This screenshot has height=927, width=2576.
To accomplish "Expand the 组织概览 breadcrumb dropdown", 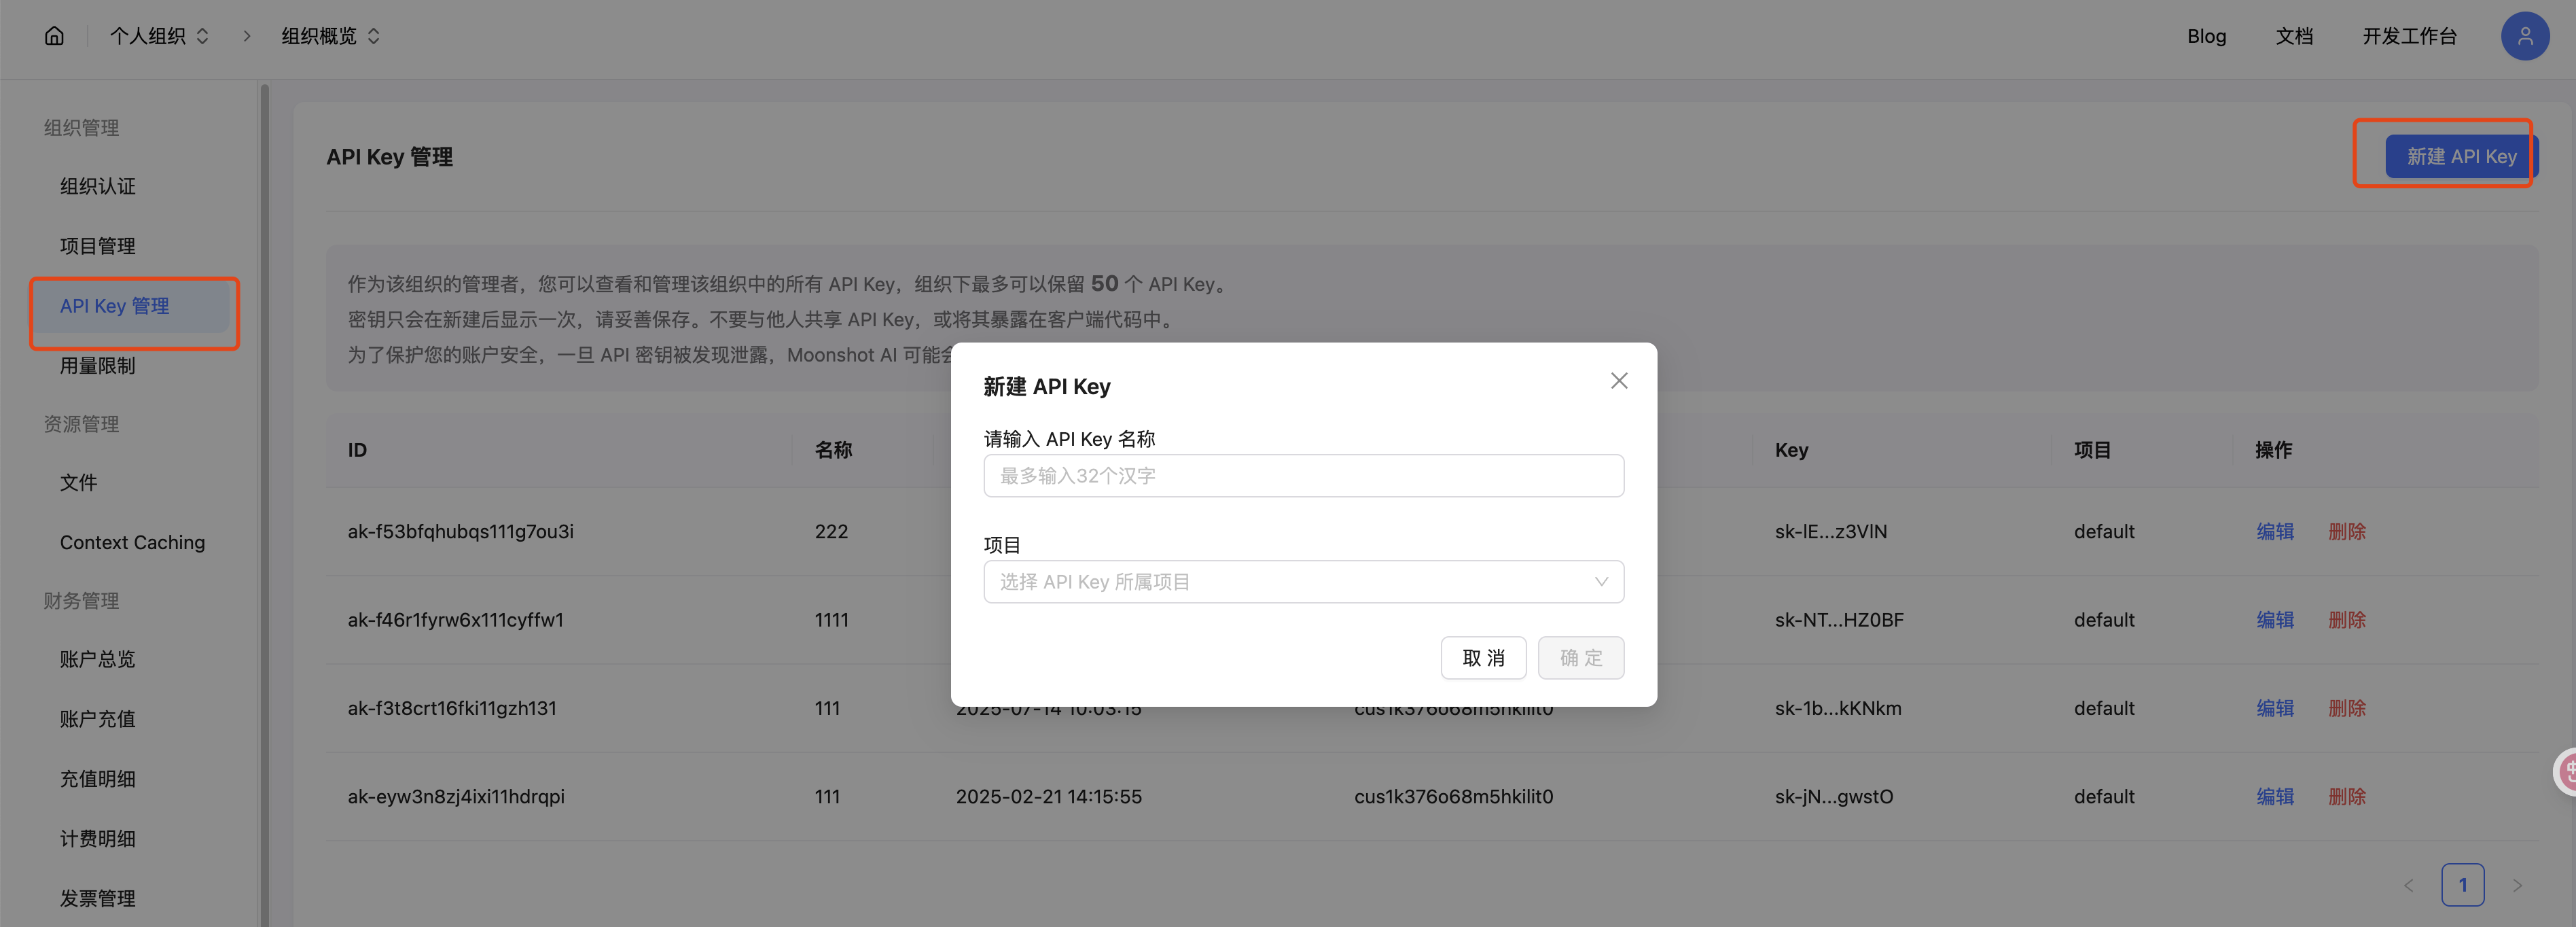I will point(330,36).
